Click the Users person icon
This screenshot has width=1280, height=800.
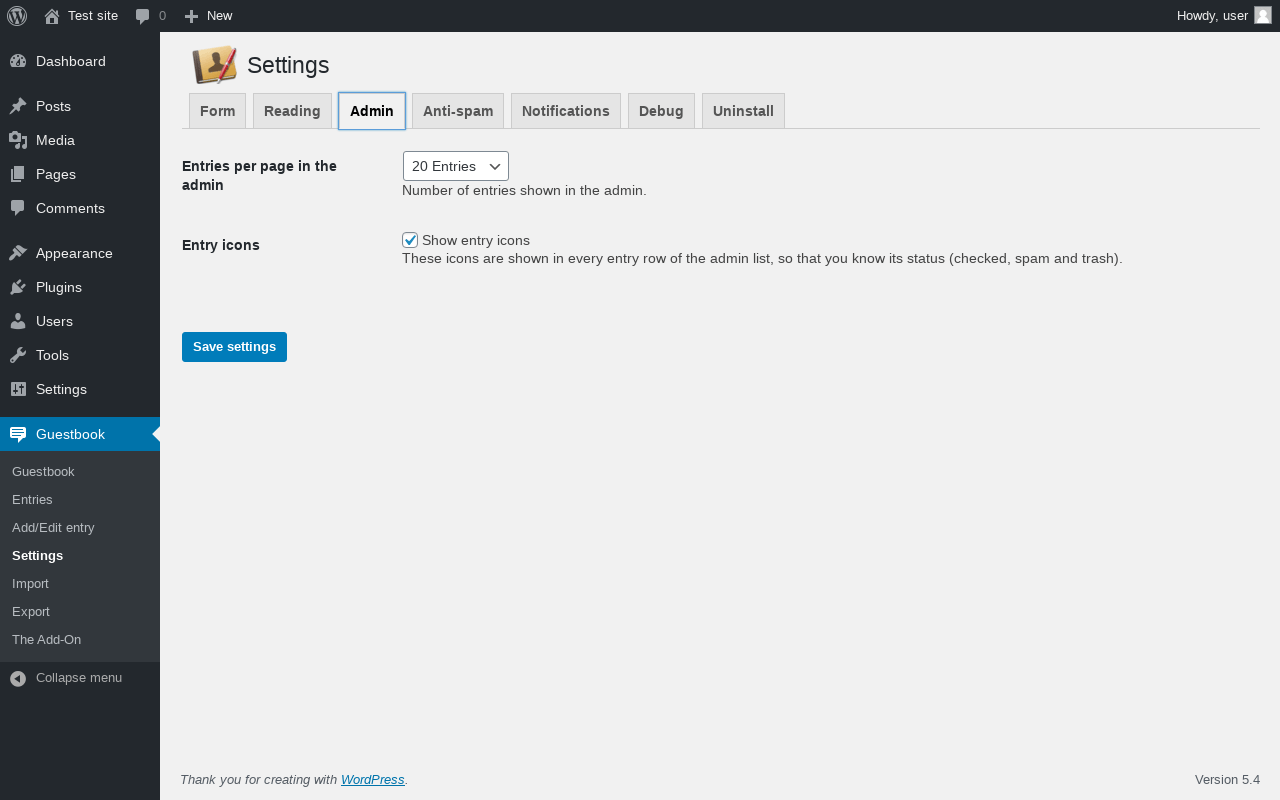click(18, 321)
